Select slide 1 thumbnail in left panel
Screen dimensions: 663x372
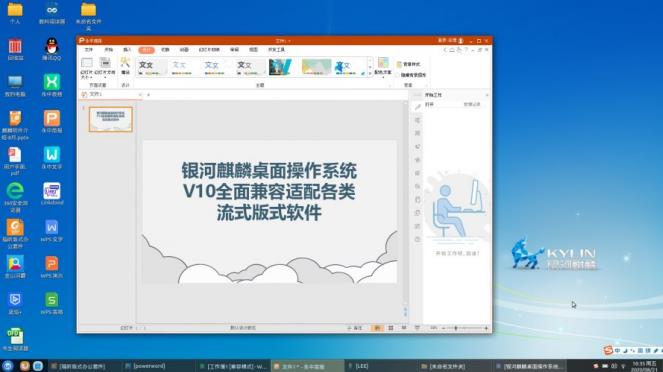pyautogui.click(x=111, y=119)
